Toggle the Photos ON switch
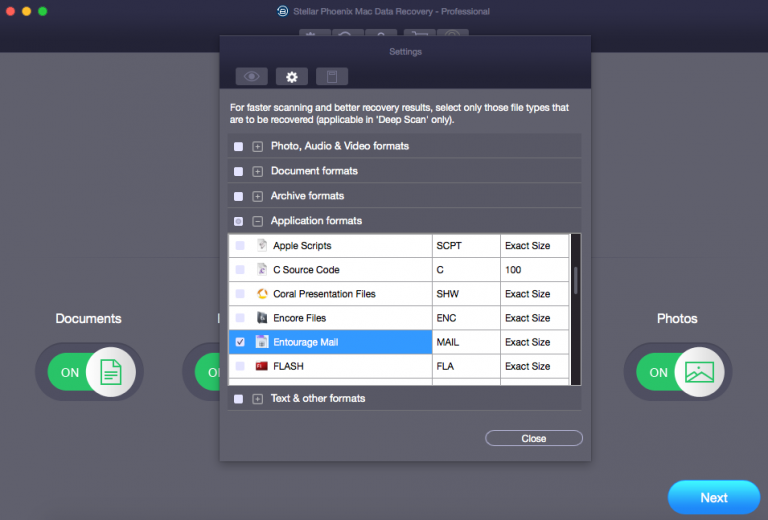This screenshot has height=520, width=768. pyautogui.click(x=680, y=372)
